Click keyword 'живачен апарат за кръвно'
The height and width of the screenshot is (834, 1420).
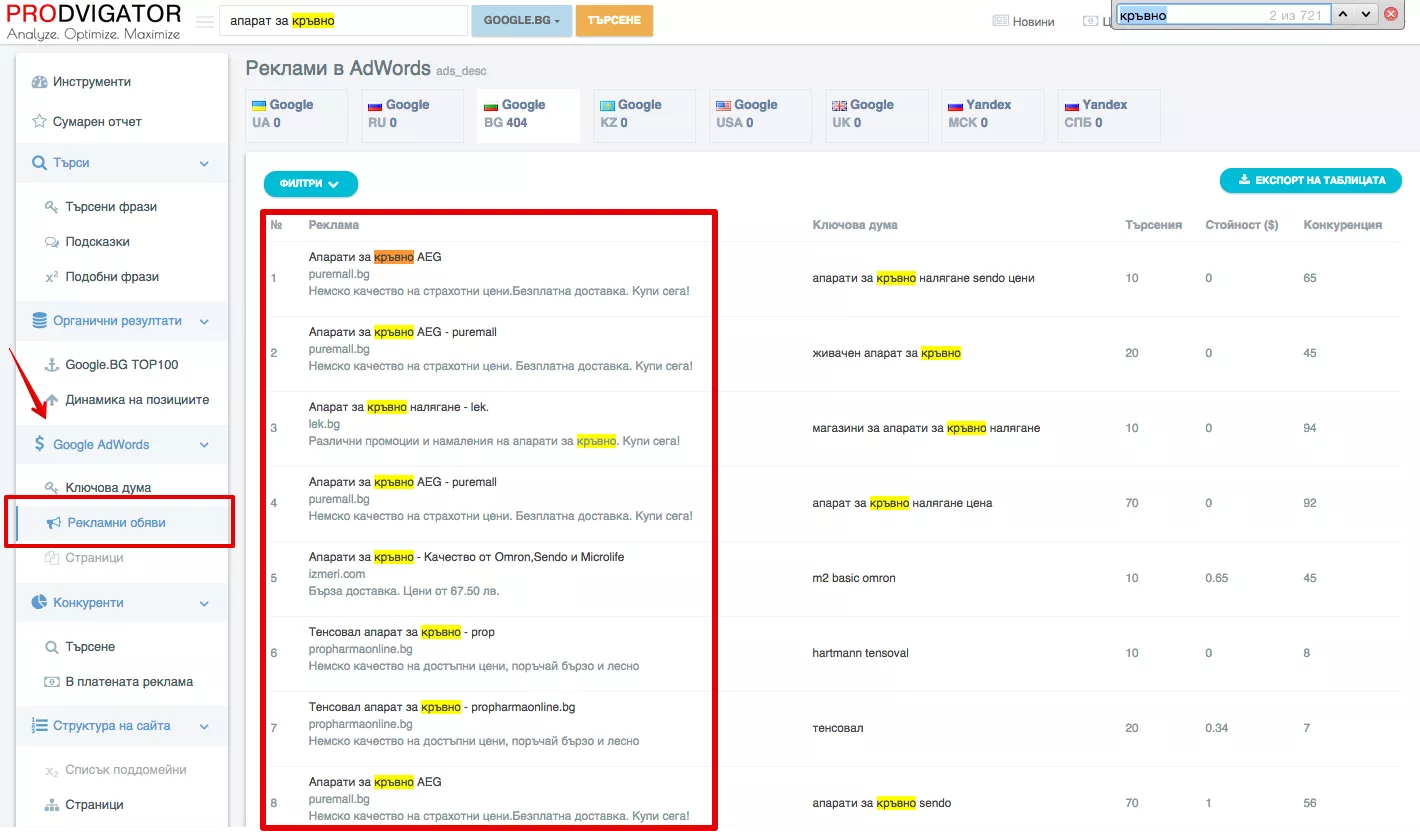[x=887, y=353]
